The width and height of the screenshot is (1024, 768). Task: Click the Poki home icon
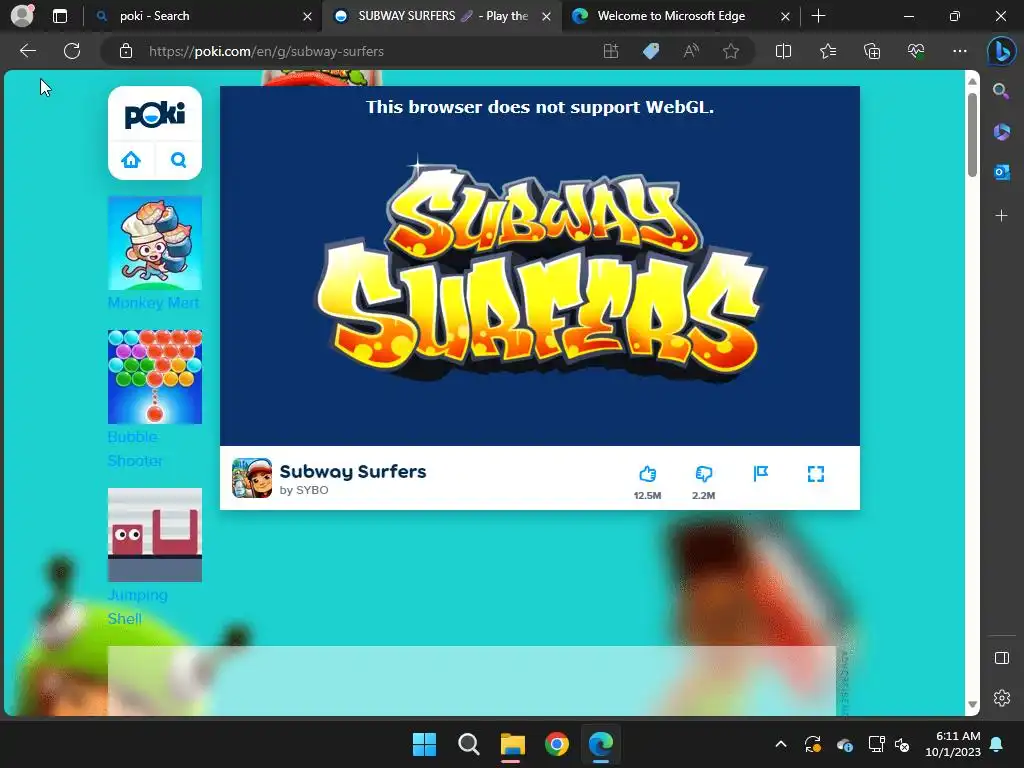131,159
